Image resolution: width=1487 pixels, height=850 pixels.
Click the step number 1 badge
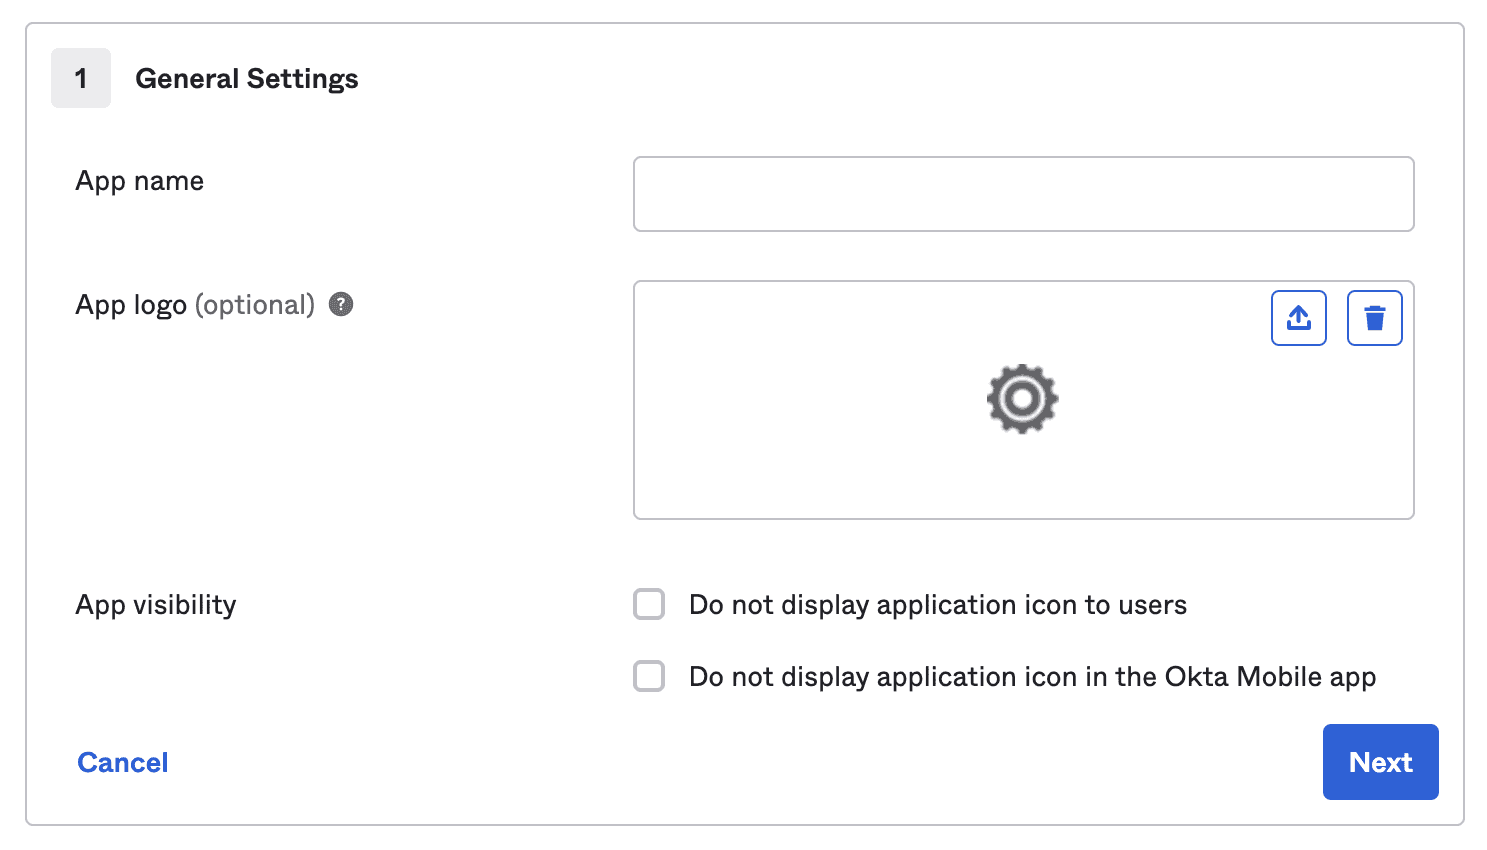[81, 78]
